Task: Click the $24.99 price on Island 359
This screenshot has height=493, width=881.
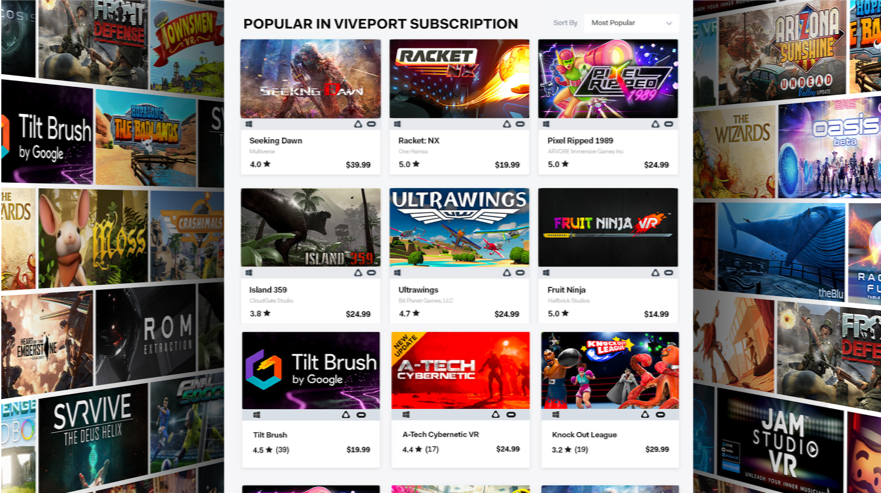Action: [358, 314]
